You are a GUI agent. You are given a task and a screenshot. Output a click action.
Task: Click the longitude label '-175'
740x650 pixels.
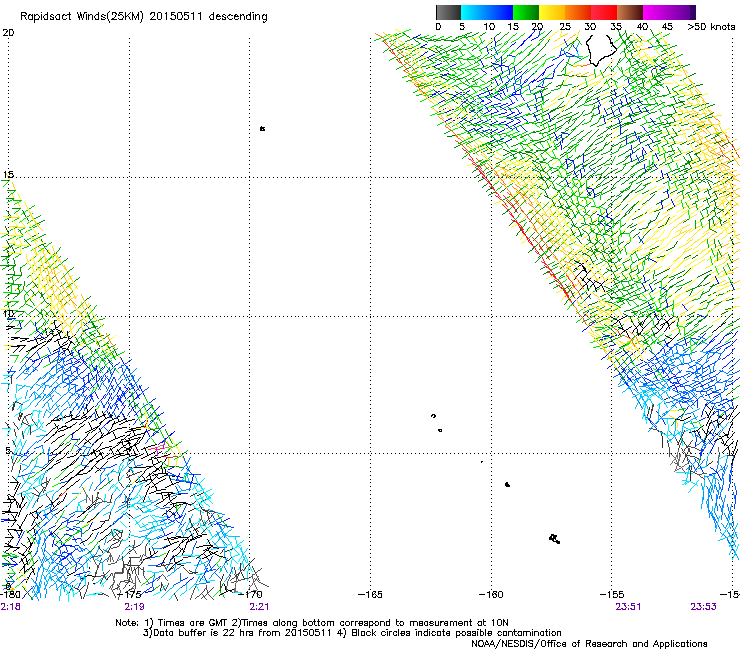(129, 594)
